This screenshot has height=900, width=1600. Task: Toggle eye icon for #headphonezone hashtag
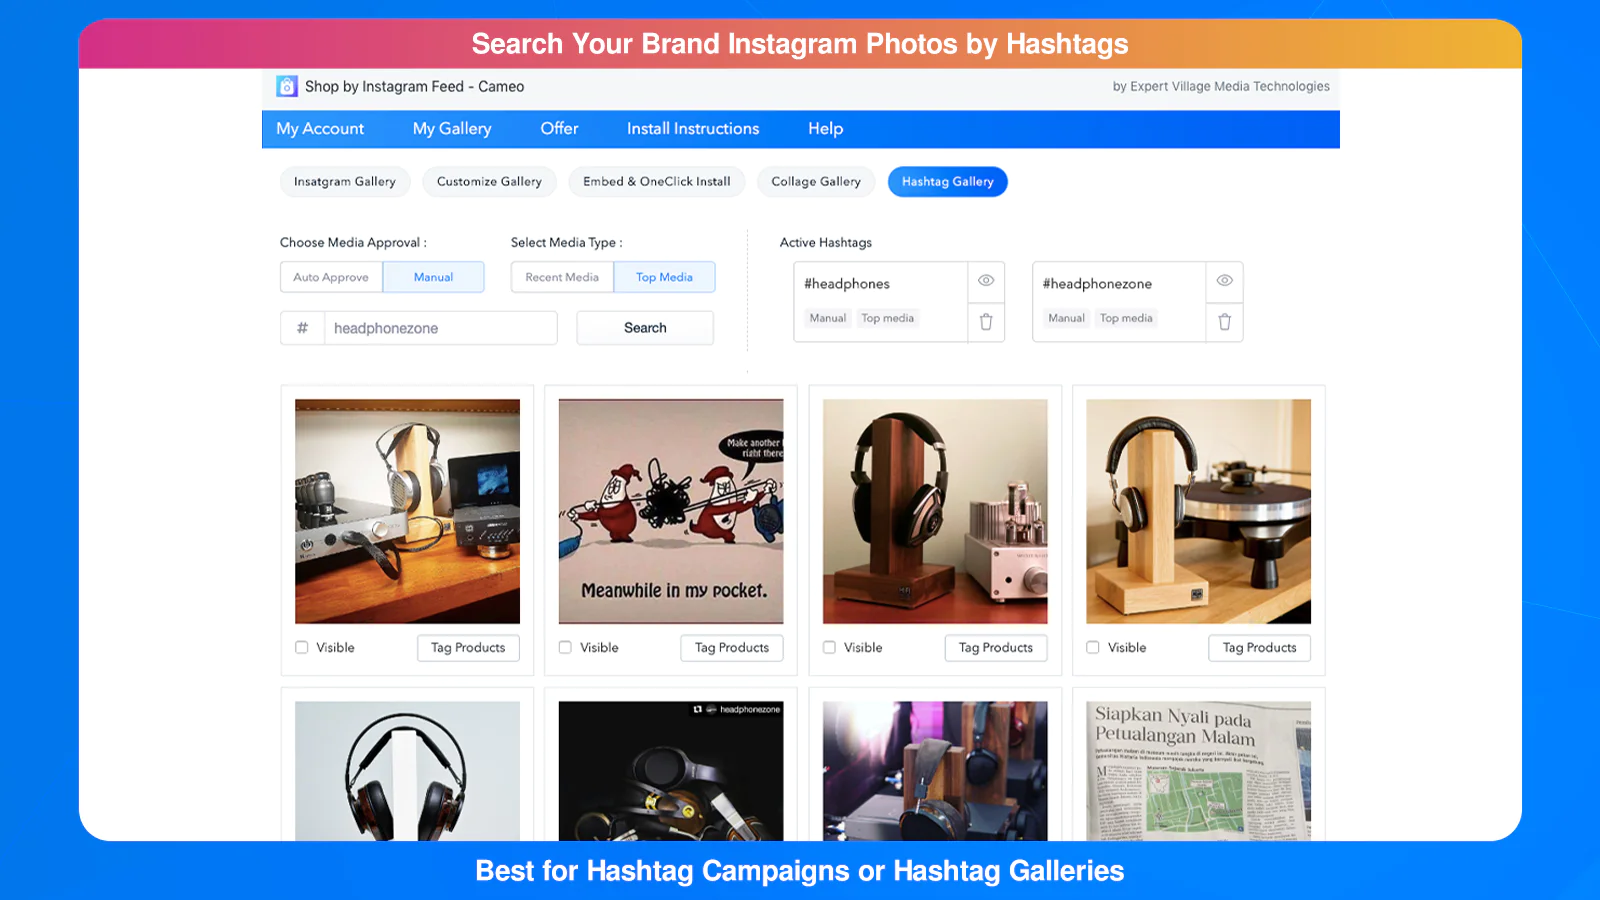point(1224,281)
